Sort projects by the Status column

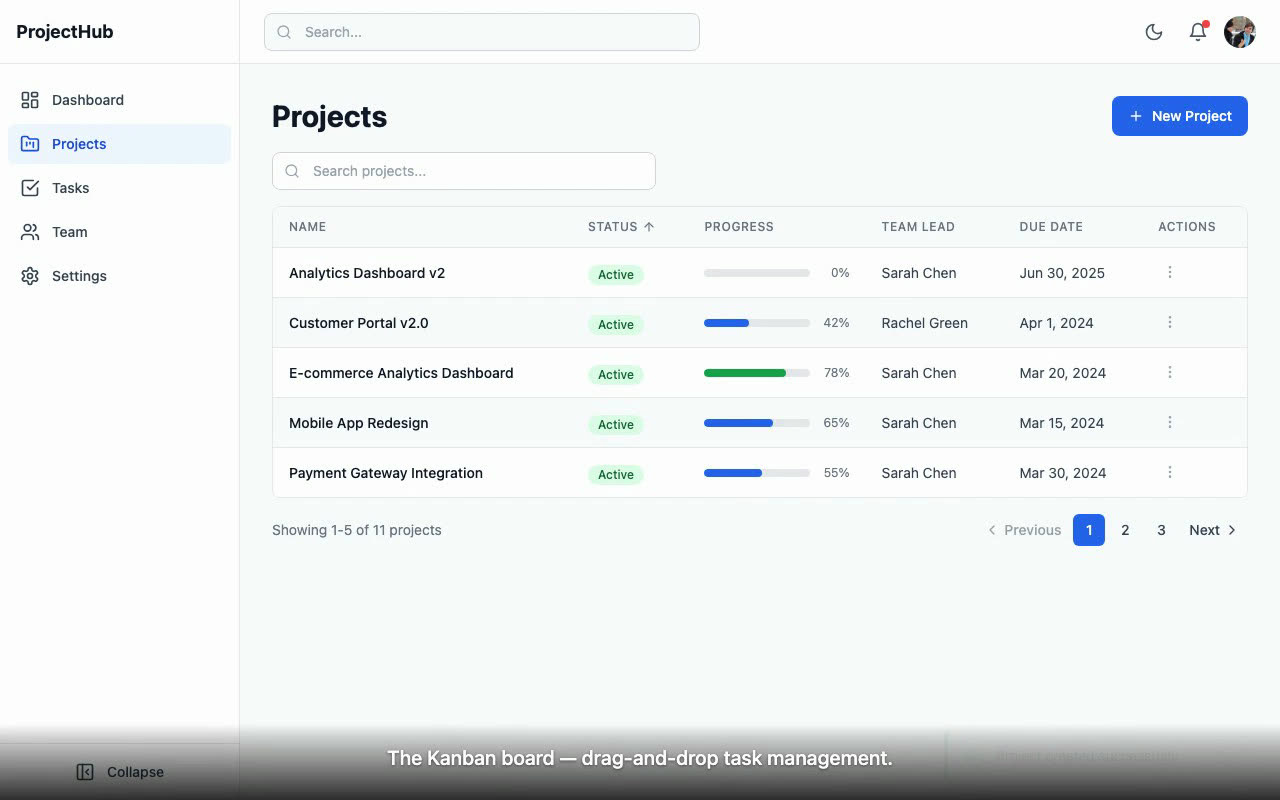coord(621,227)
